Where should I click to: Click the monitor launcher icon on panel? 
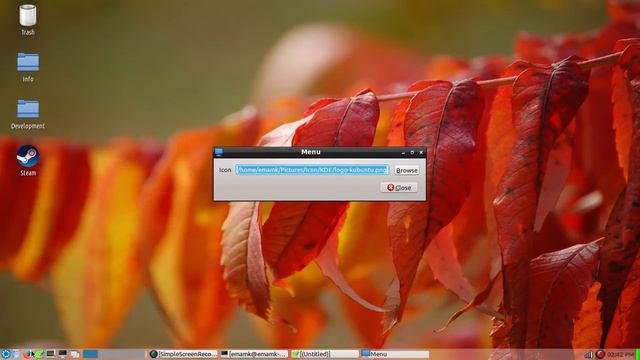[x=62, y=353]
